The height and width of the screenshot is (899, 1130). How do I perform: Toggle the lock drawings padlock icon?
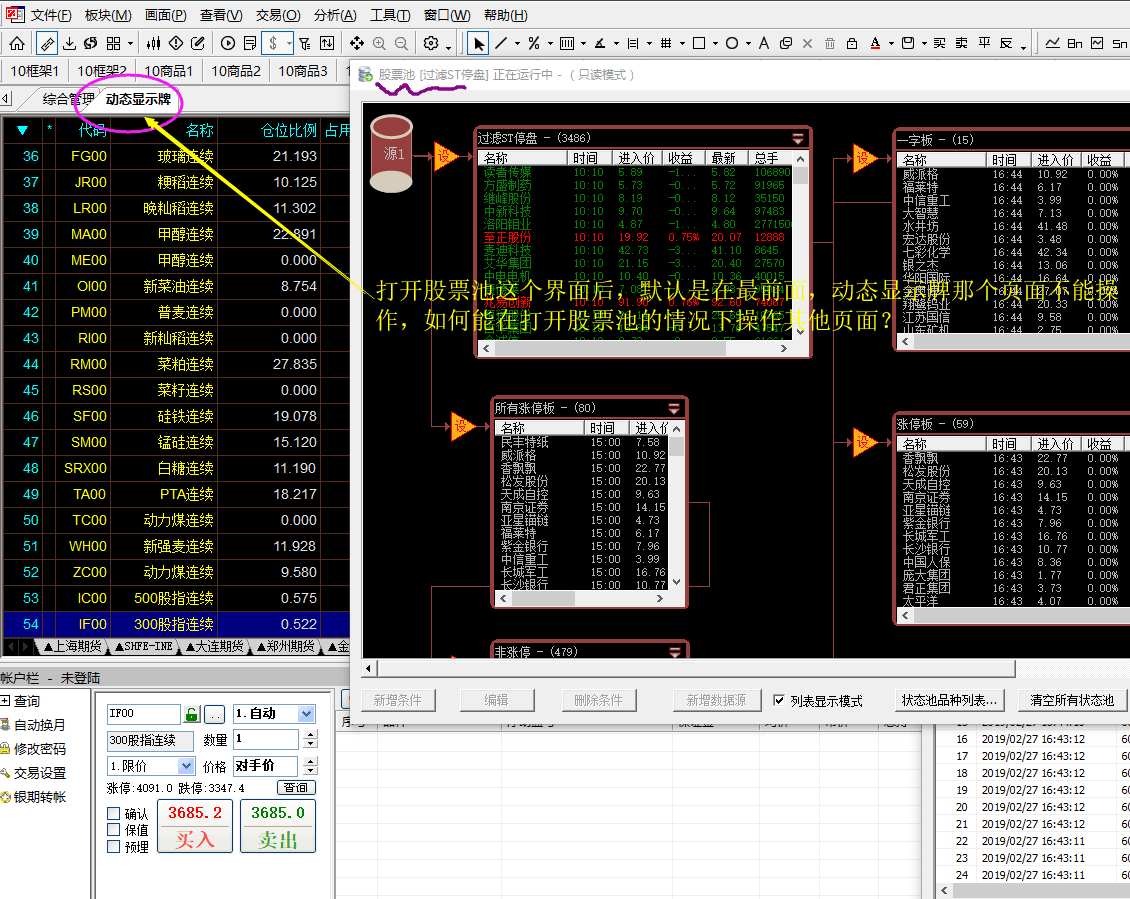(852, 43)
